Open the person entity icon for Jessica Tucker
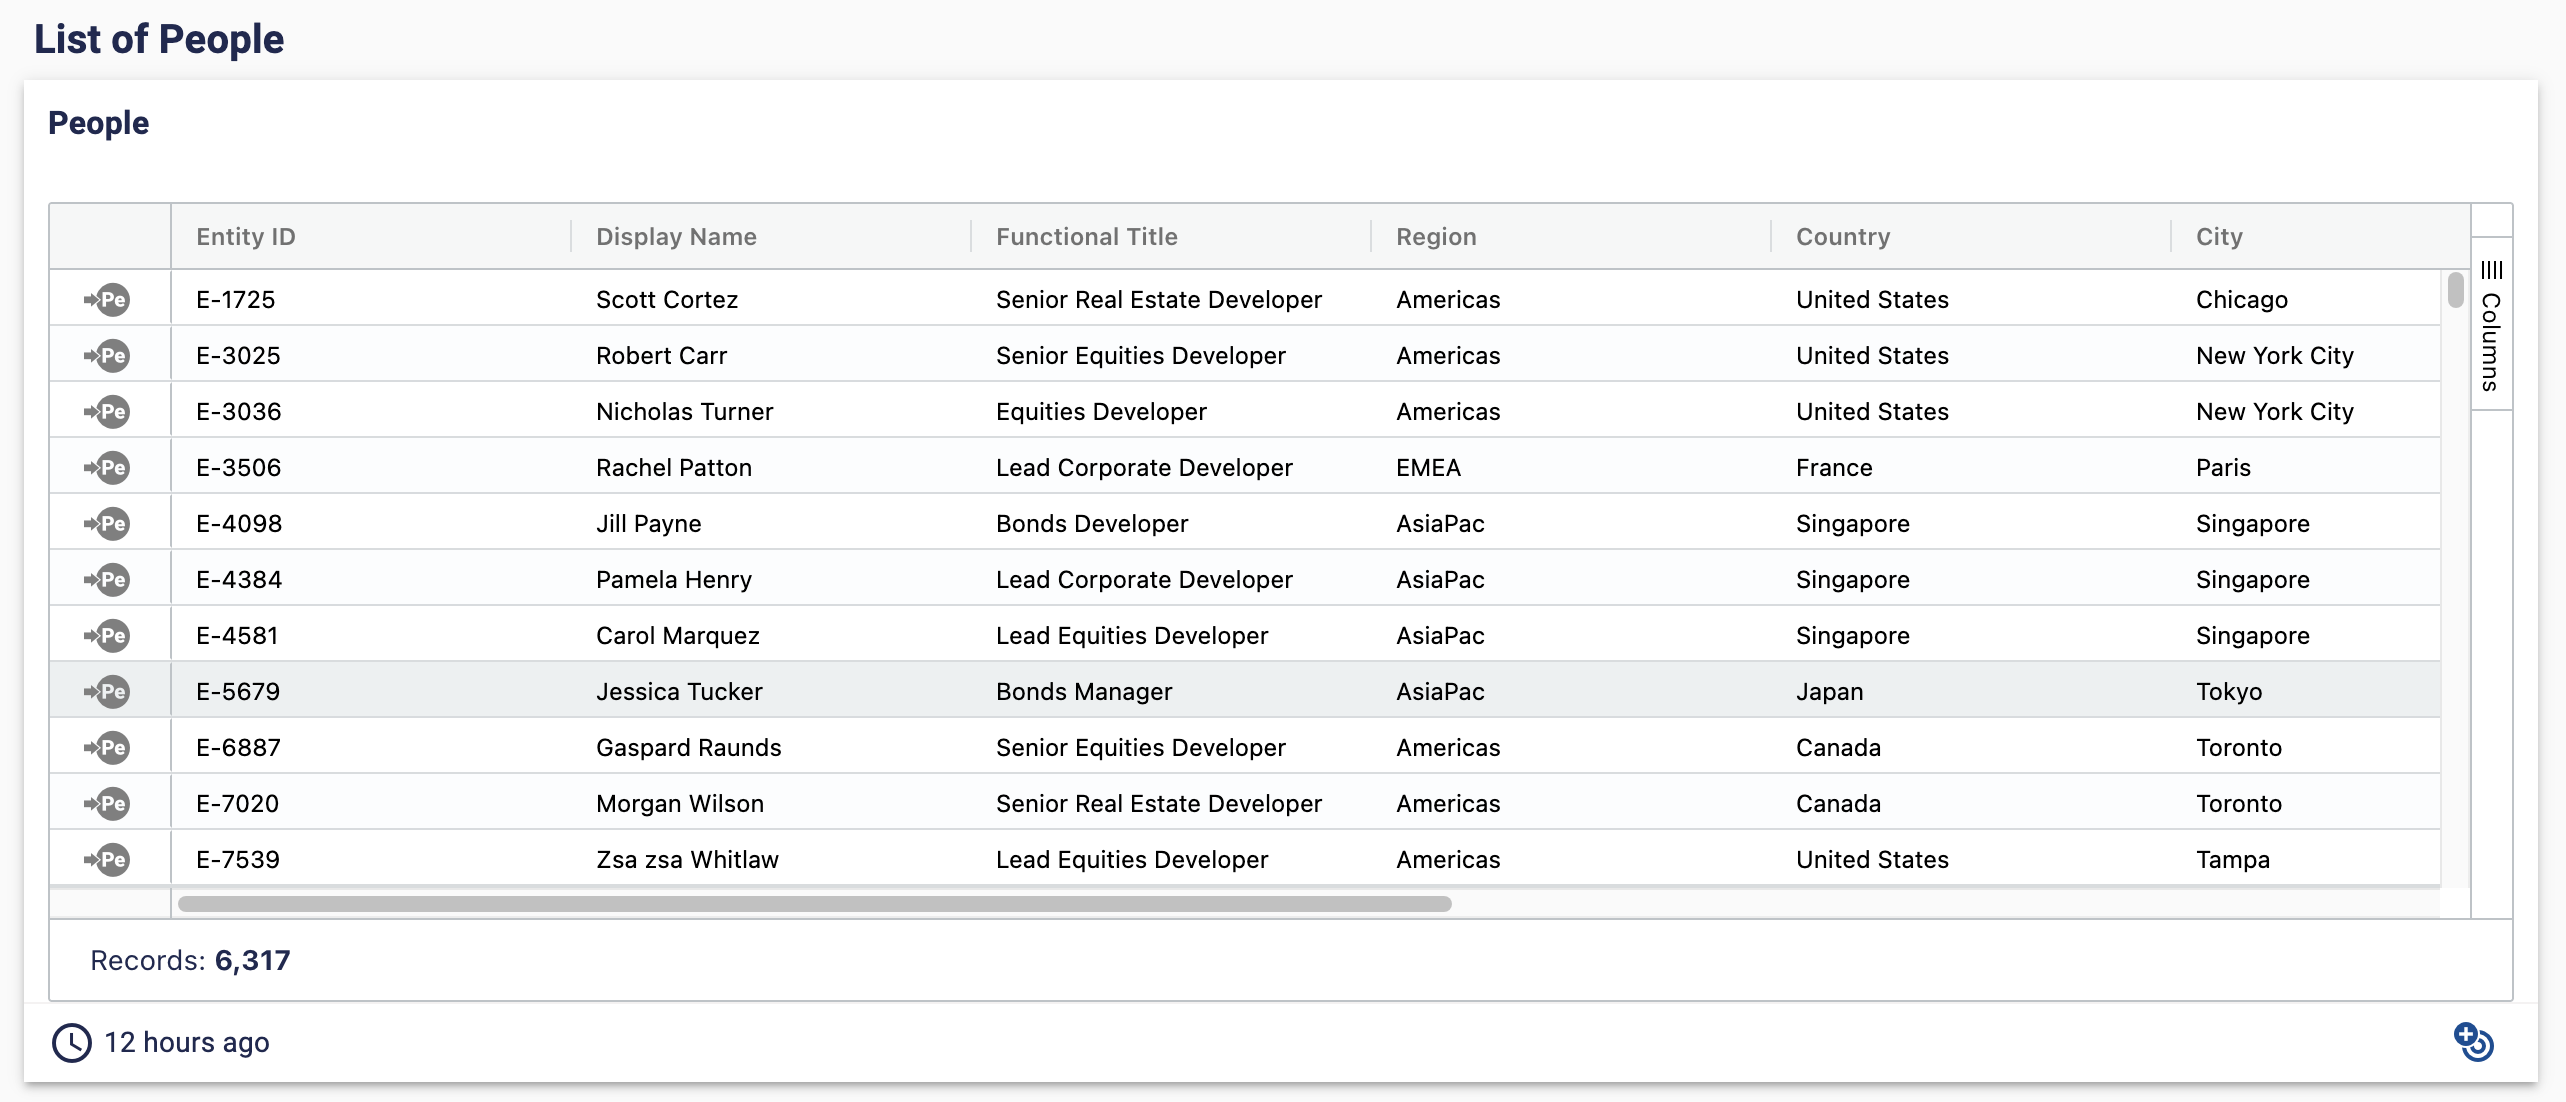 click(x=107, y=691)
